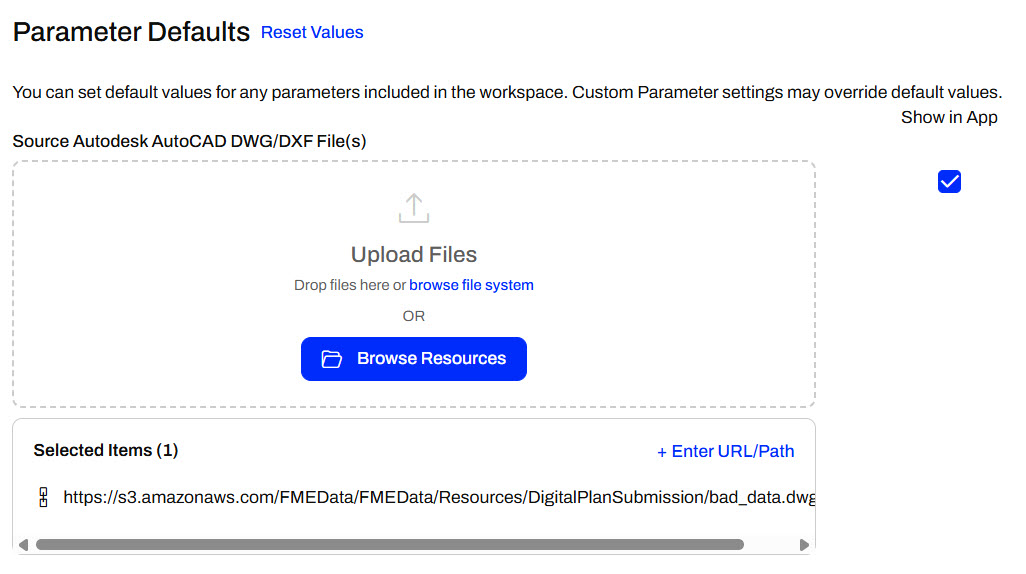The height and width of the screenshot is (574, 1026).
Task: Select the bad_data.dwg URL item
Action: (x=438, y=497)
